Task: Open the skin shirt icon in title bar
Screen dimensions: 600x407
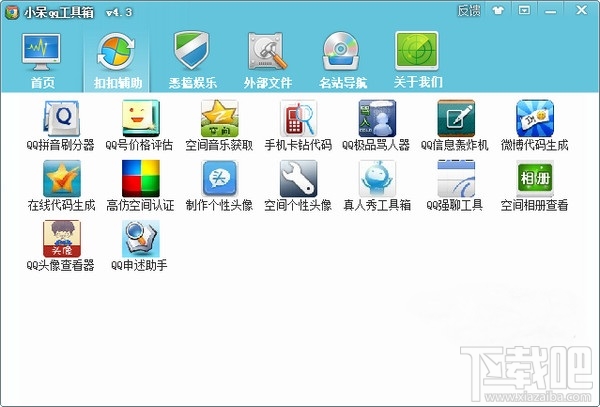Action: coord(497,10)
